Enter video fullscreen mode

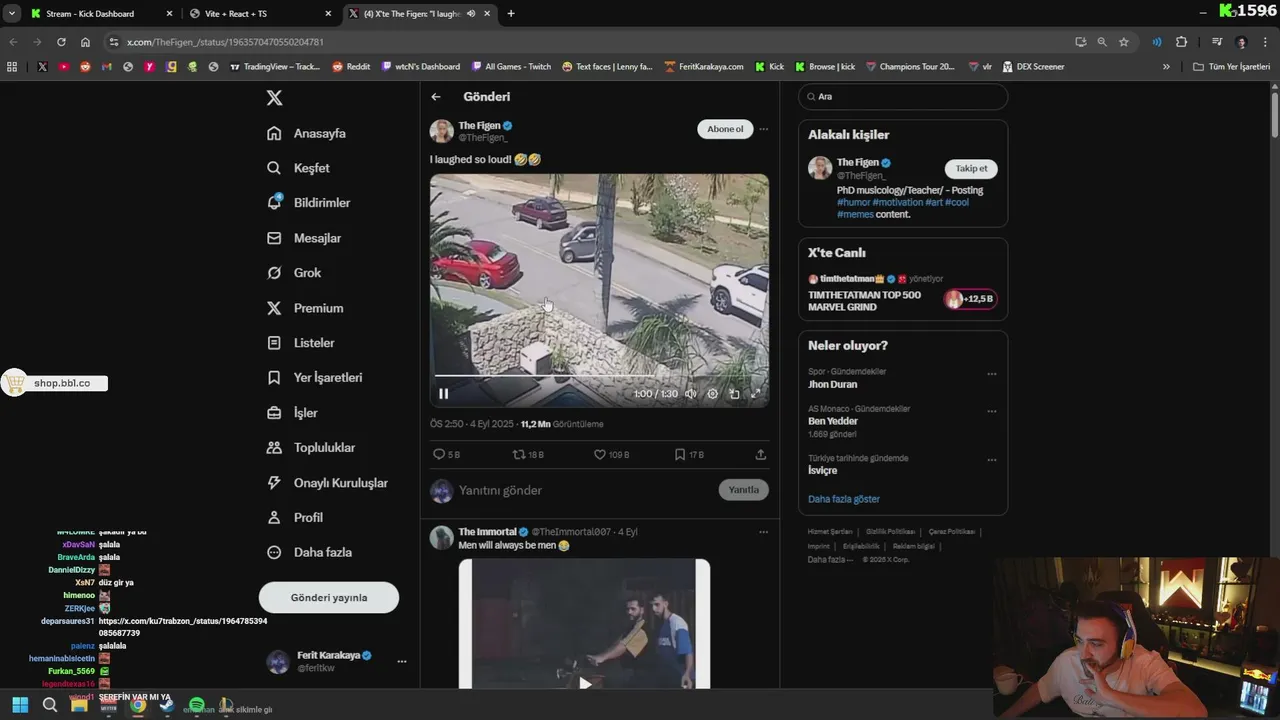[756, 394]
